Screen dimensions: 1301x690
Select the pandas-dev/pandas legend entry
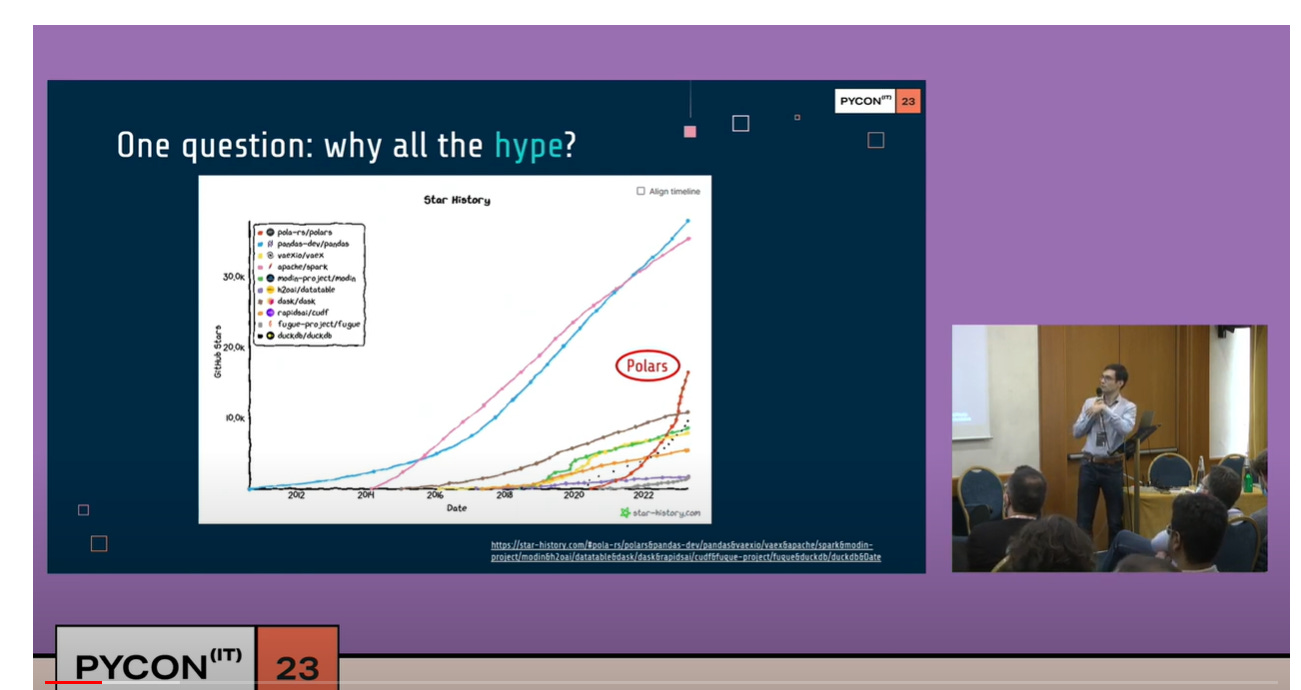[x=303, y=243]
